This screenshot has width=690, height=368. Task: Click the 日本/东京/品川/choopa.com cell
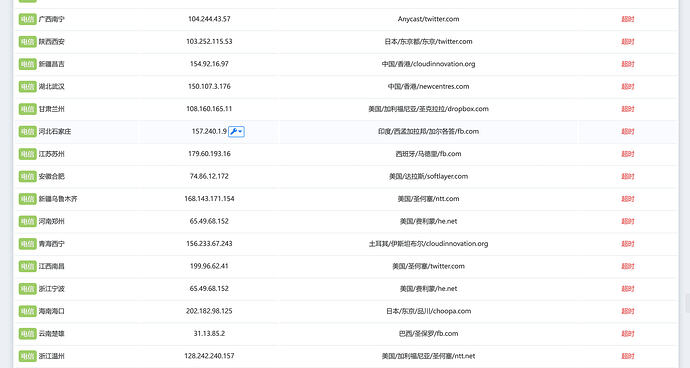click(429, 311)
